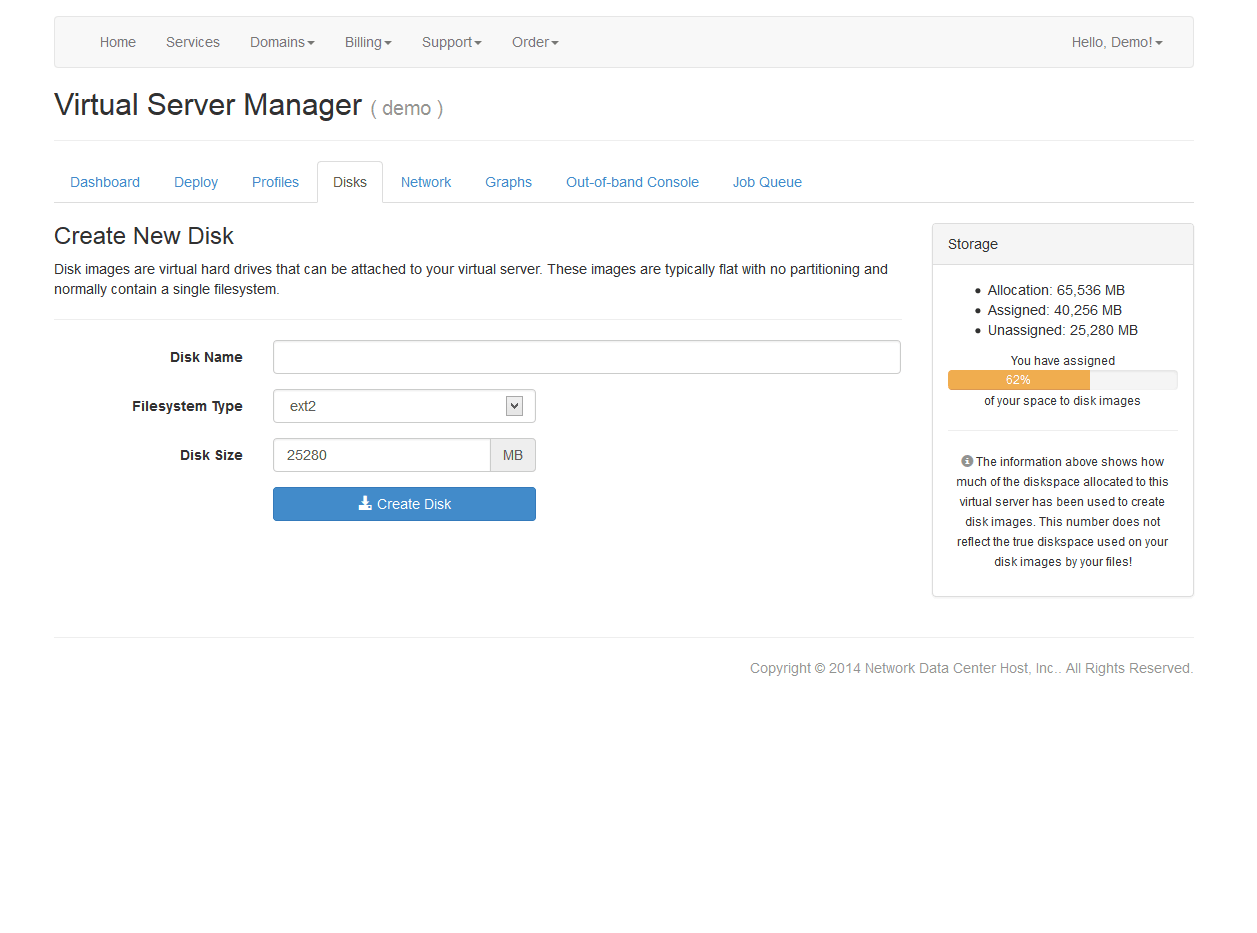Click the download icon on Create Disk
1257x933 pixels.
point(365,504)
